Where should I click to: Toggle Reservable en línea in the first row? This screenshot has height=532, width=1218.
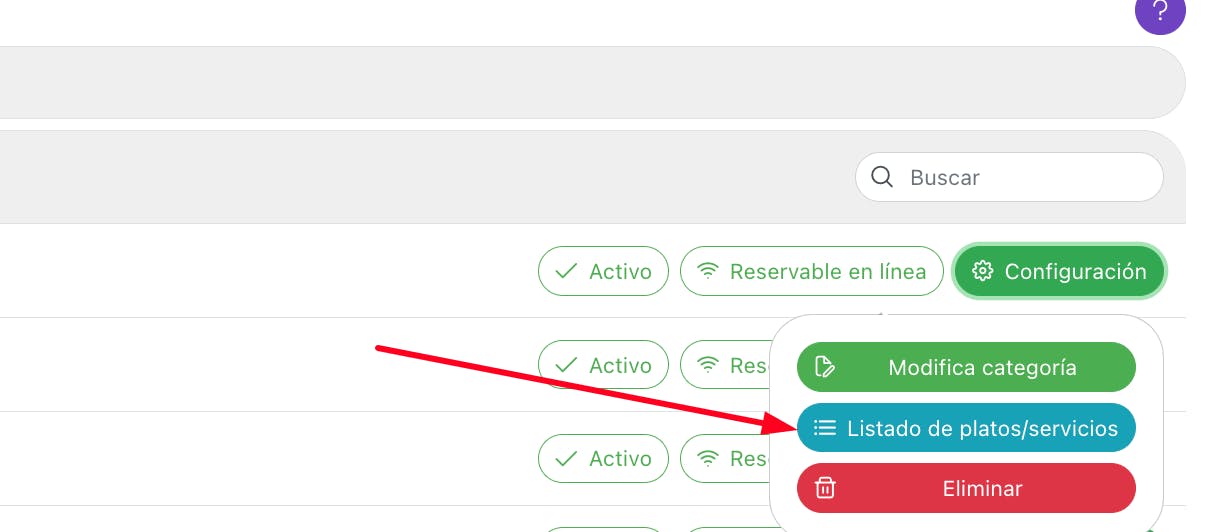click(811, 271)
